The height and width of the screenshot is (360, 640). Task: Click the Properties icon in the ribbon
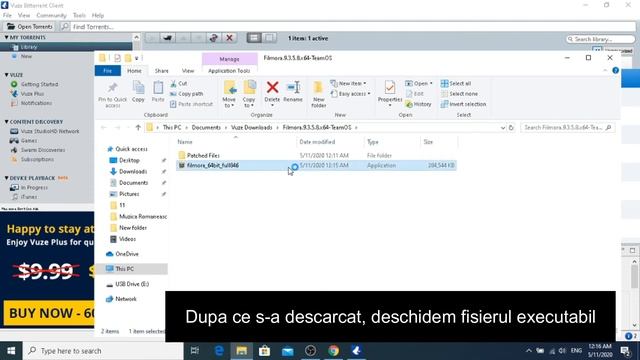[x=390, y=87]
